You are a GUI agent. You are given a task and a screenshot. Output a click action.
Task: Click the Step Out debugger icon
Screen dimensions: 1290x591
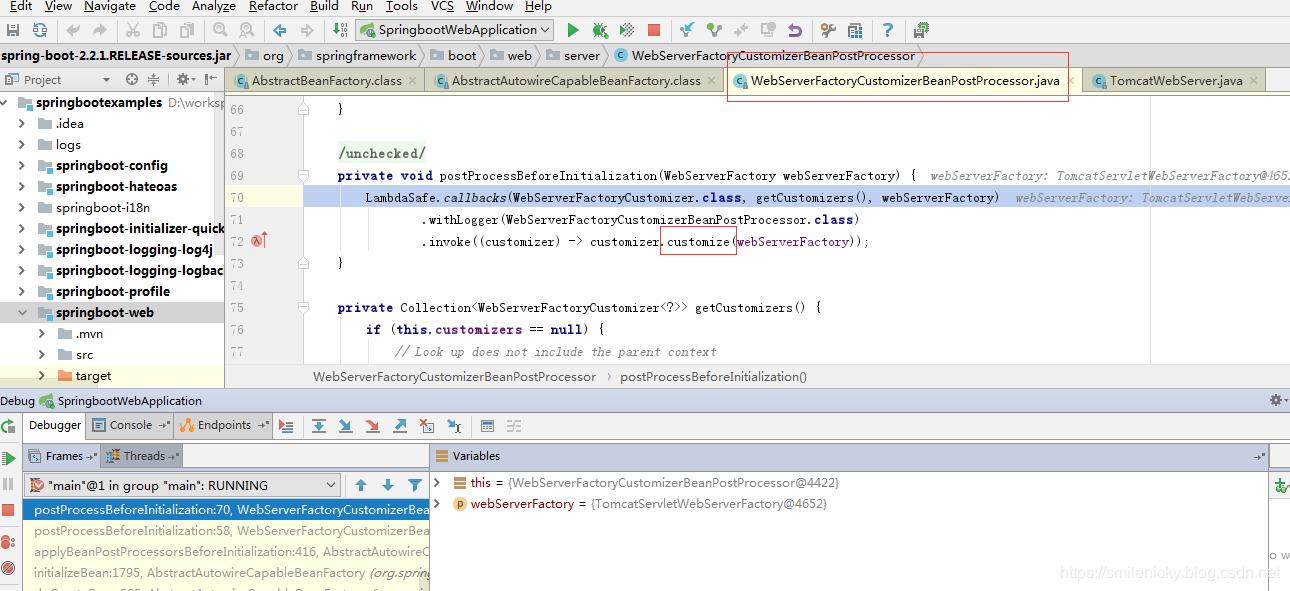click(x=400, y=426)
